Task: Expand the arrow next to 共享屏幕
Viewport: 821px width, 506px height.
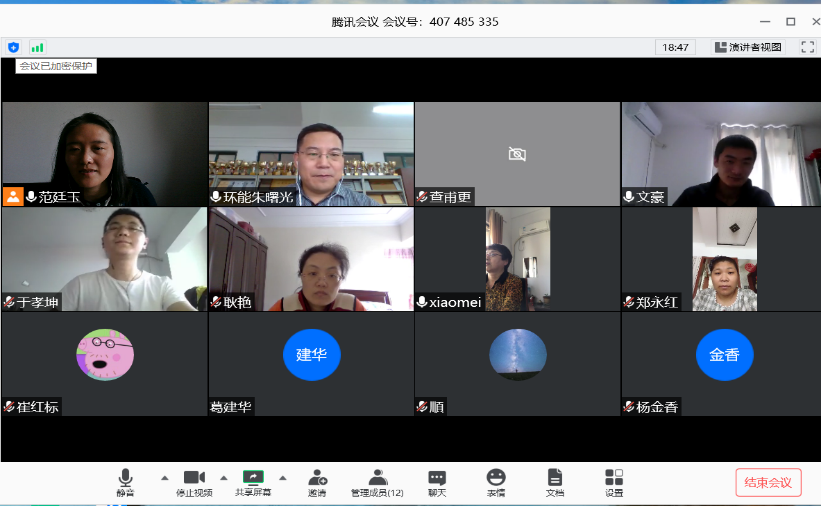Action: [283, 477]
